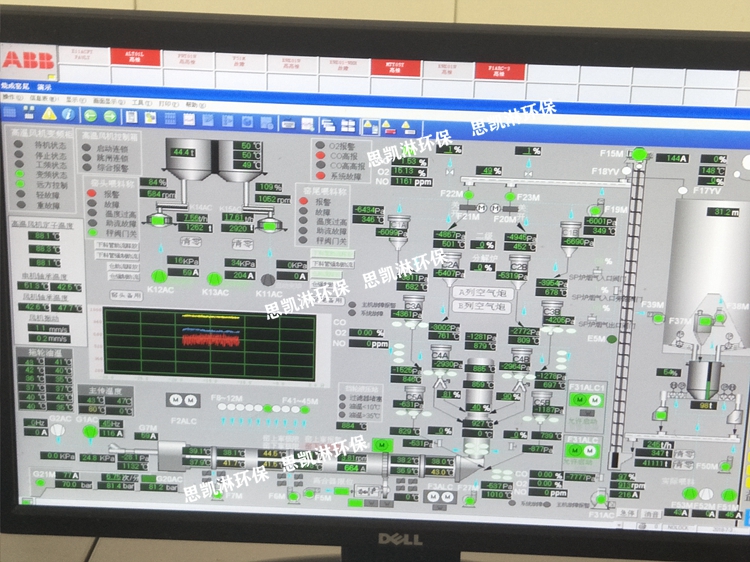Select the K12AC fan symbol

159,276
